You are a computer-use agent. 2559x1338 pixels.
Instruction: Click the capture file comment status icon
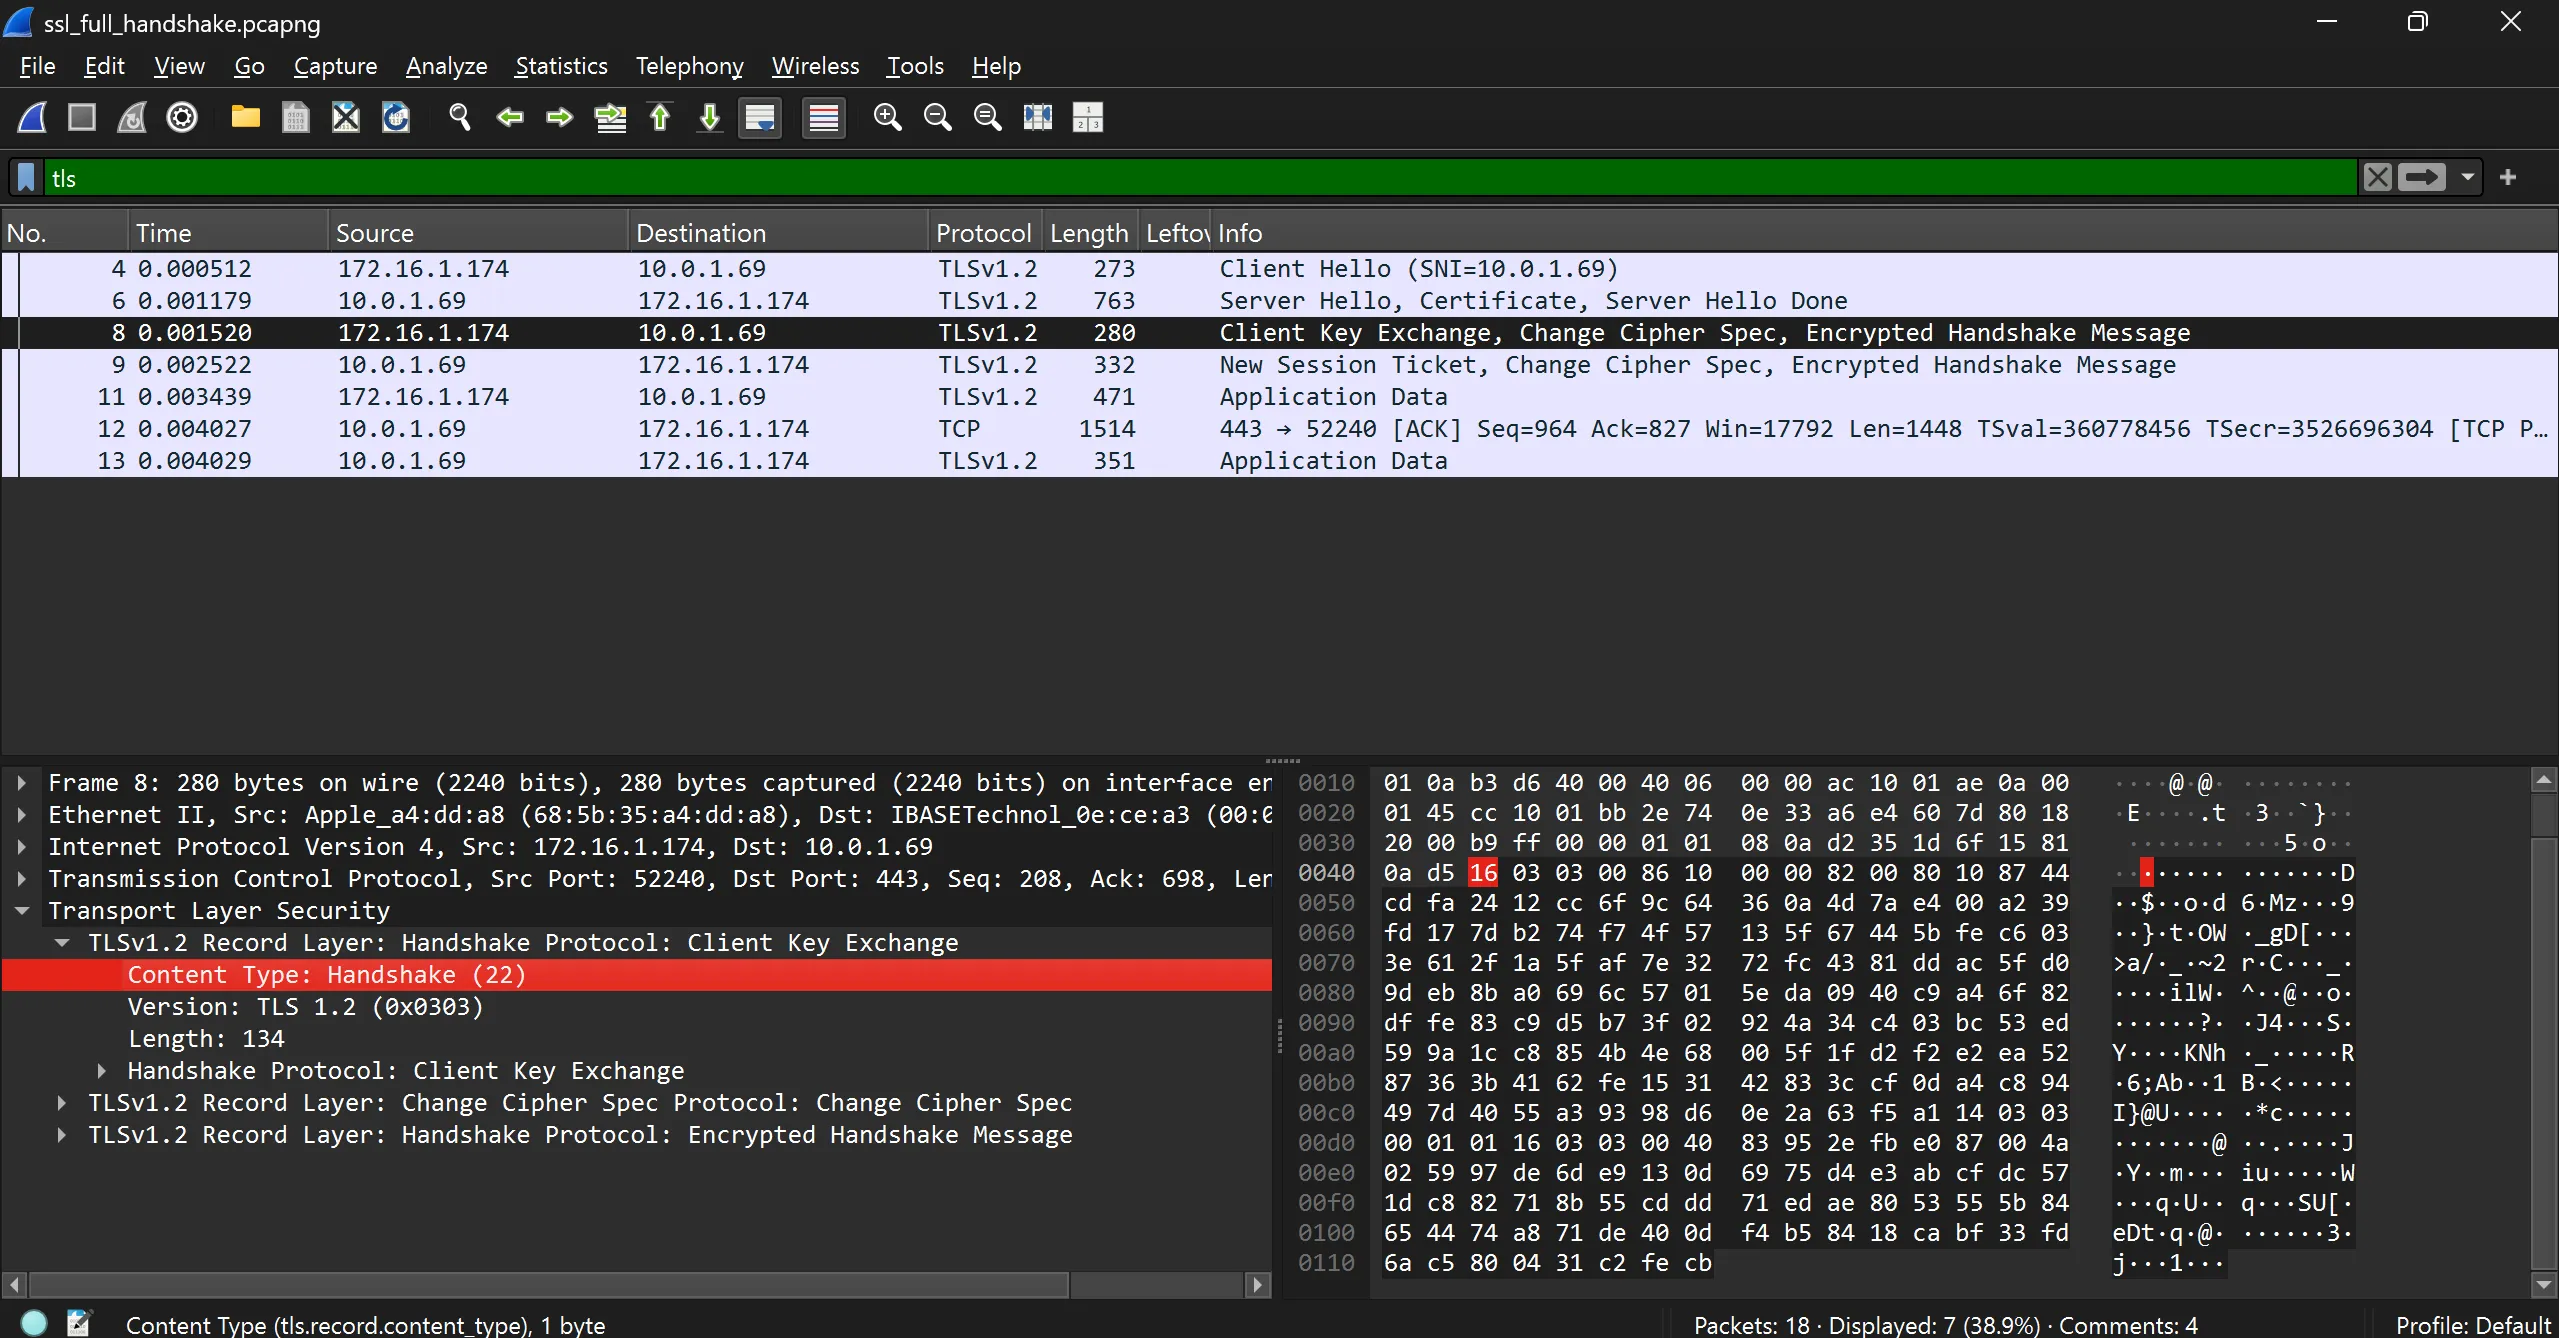pyautogui.click(x=78, y=1323)
